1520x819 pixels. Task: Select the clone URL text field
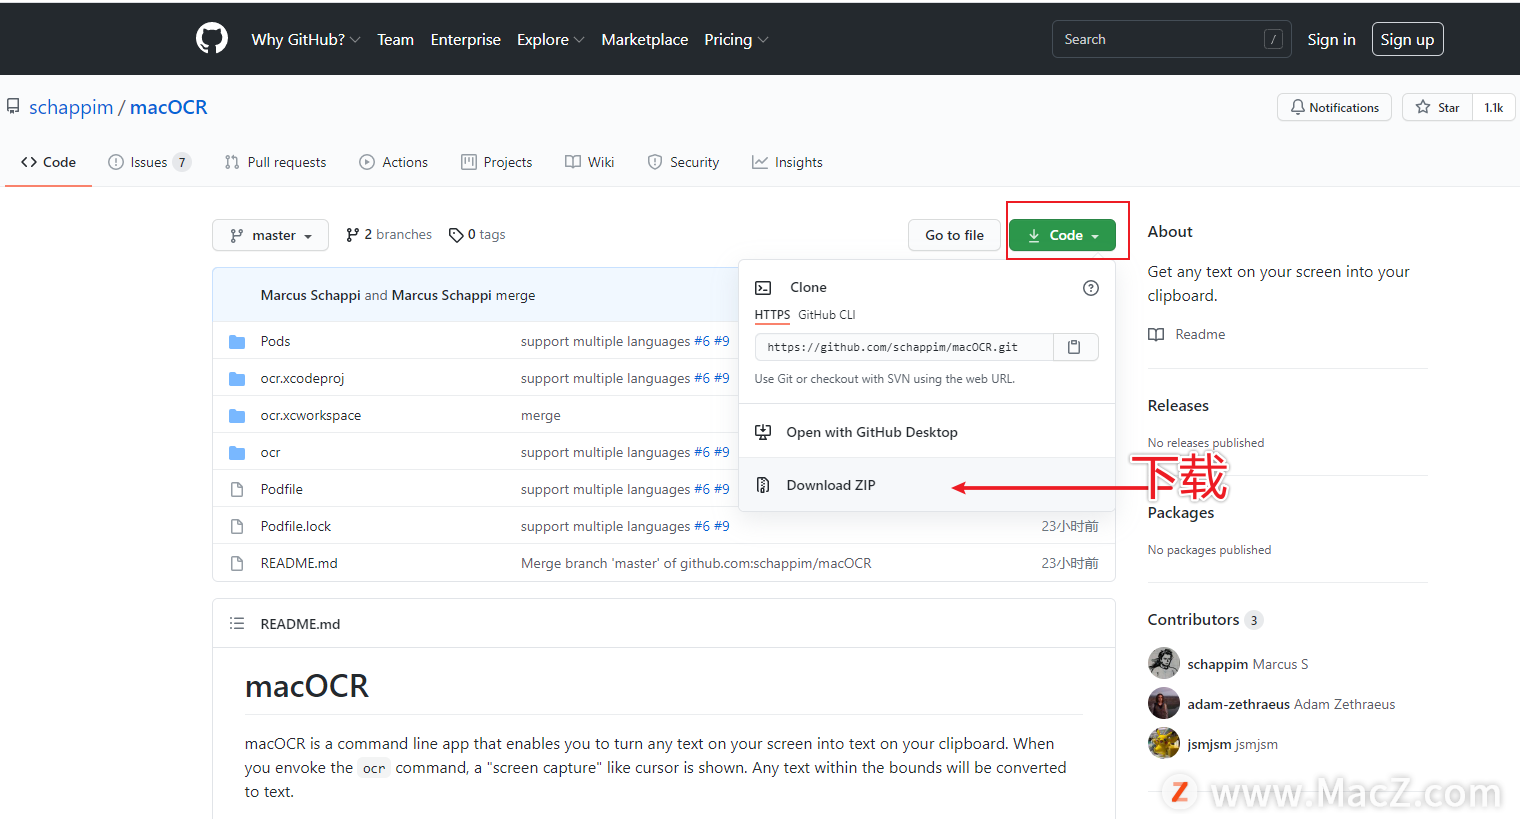[905, 347]
